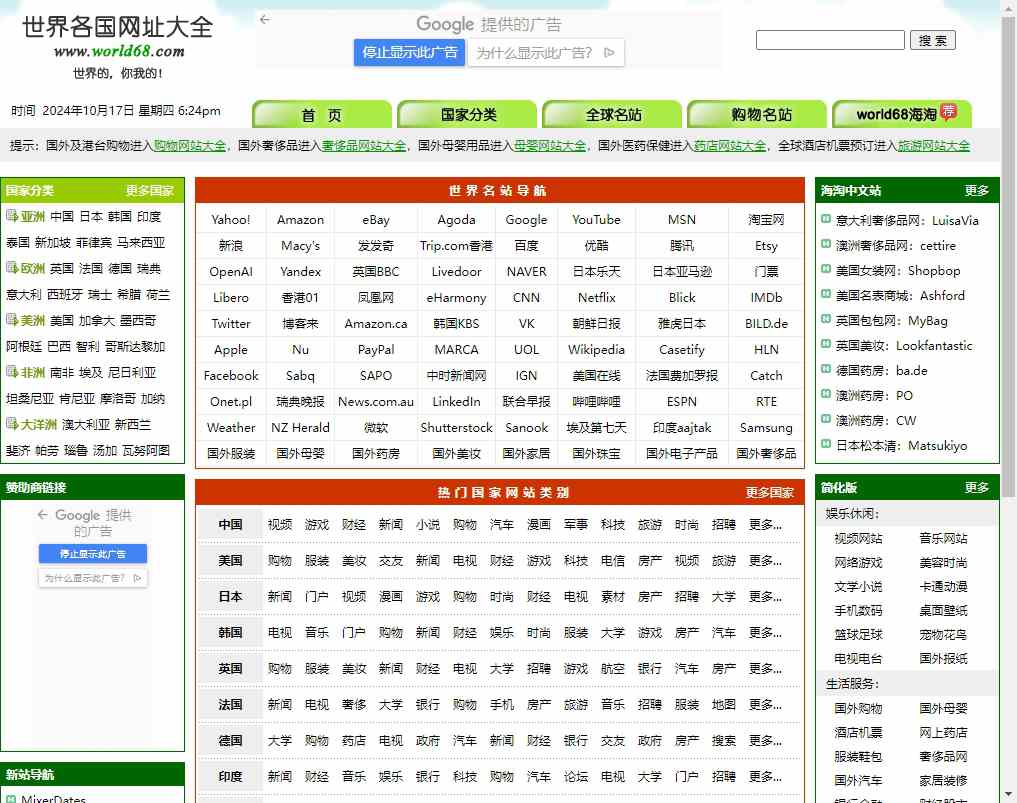Screen dimensions: 1017x803
Task: Expand 更多国家 in 热门国家网站类别 header
Action: (769, 492)
